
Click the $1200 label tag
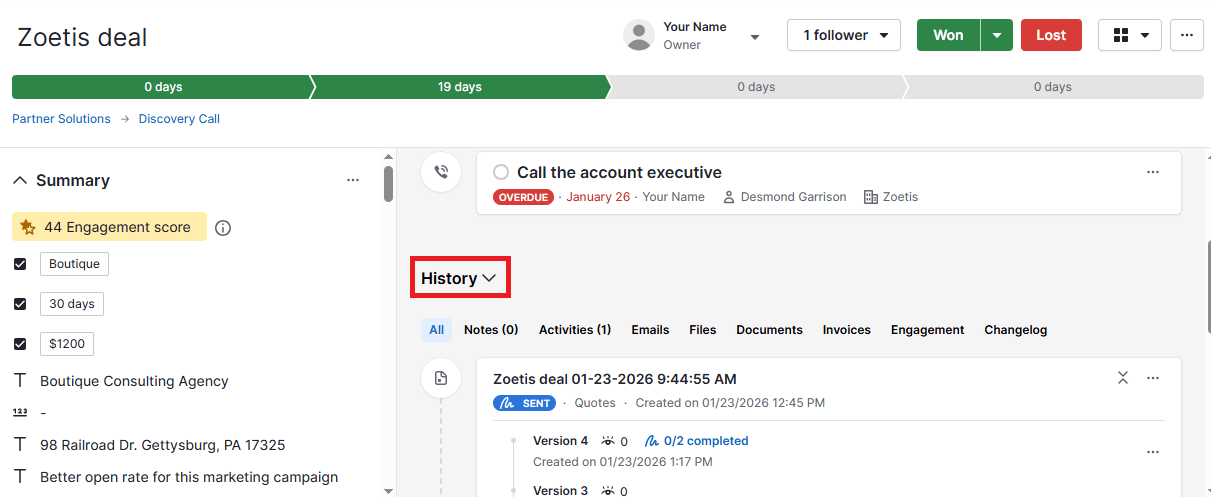point(67,344)
